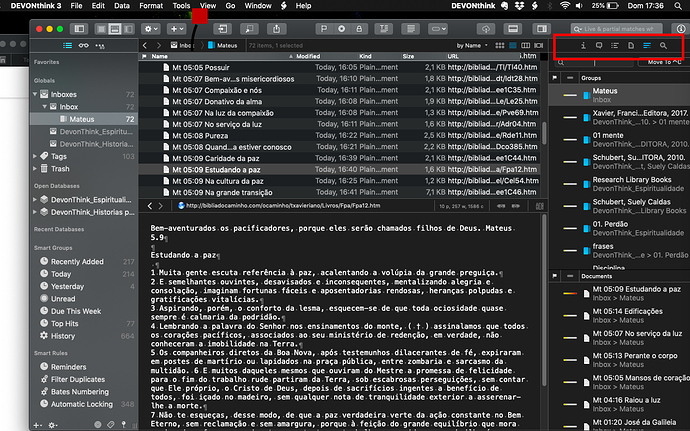This screenshot has height=431, width=690.
Task: Click the round info button beside search
Action: (x=681, y=29)
